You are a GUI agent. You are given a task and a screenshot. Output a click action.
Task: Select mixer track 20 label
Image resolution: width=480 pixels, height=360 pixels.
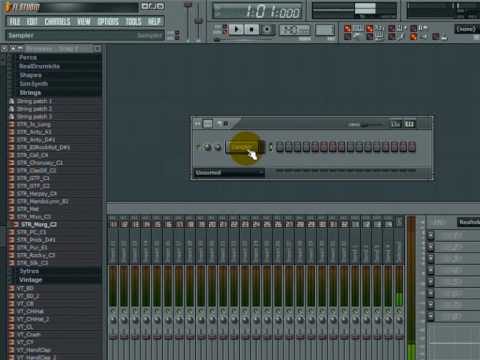(x=212, y=224)
